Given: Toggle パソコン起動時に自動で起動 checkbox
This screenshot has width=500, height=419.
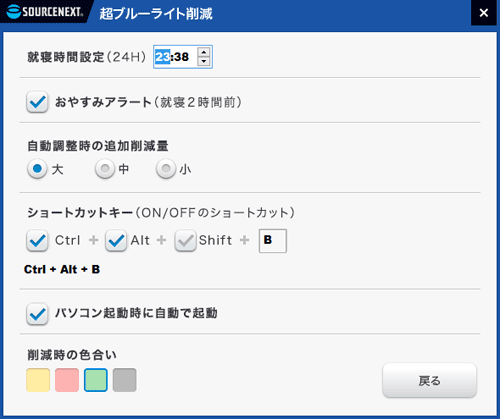Looking at the screenshot, I should click(37, 314).
